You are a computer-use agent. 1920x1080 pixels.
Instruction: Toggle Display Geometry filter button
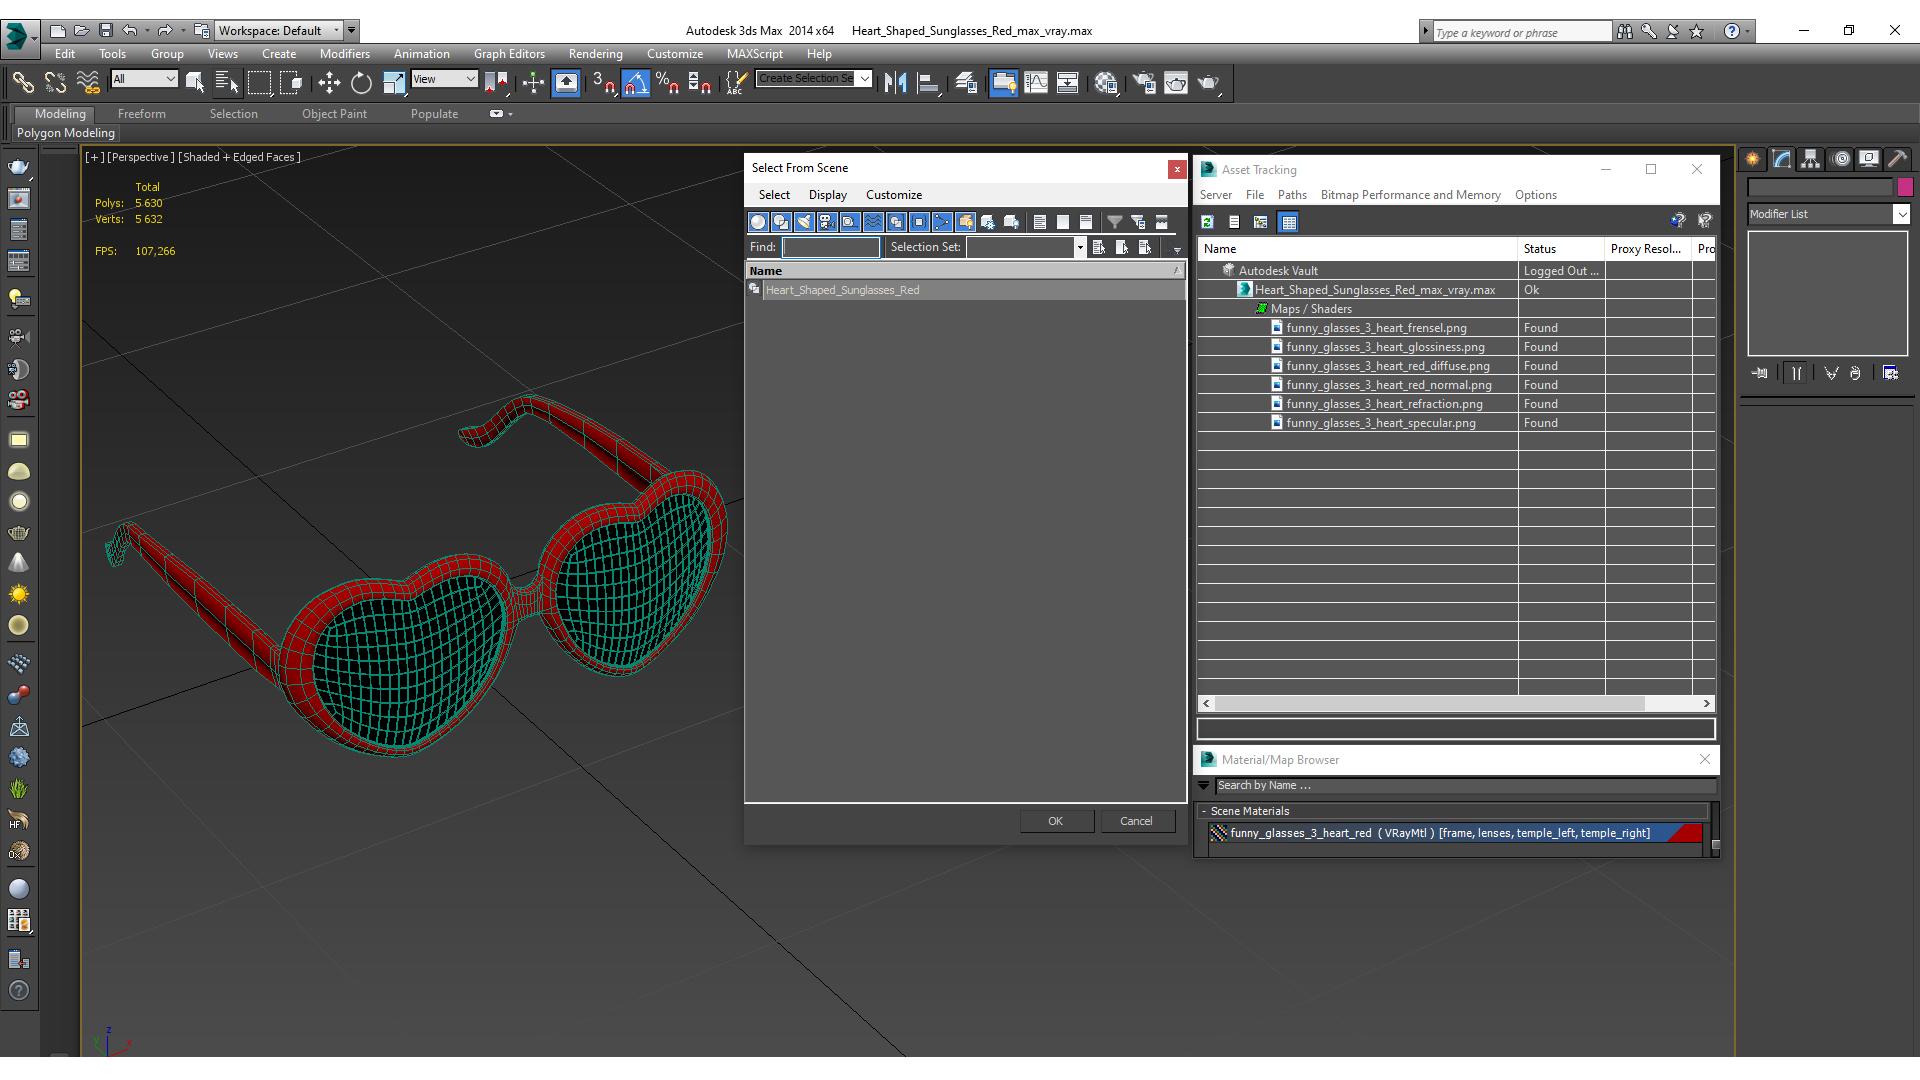pyautogui.click(x=758, y=222)
